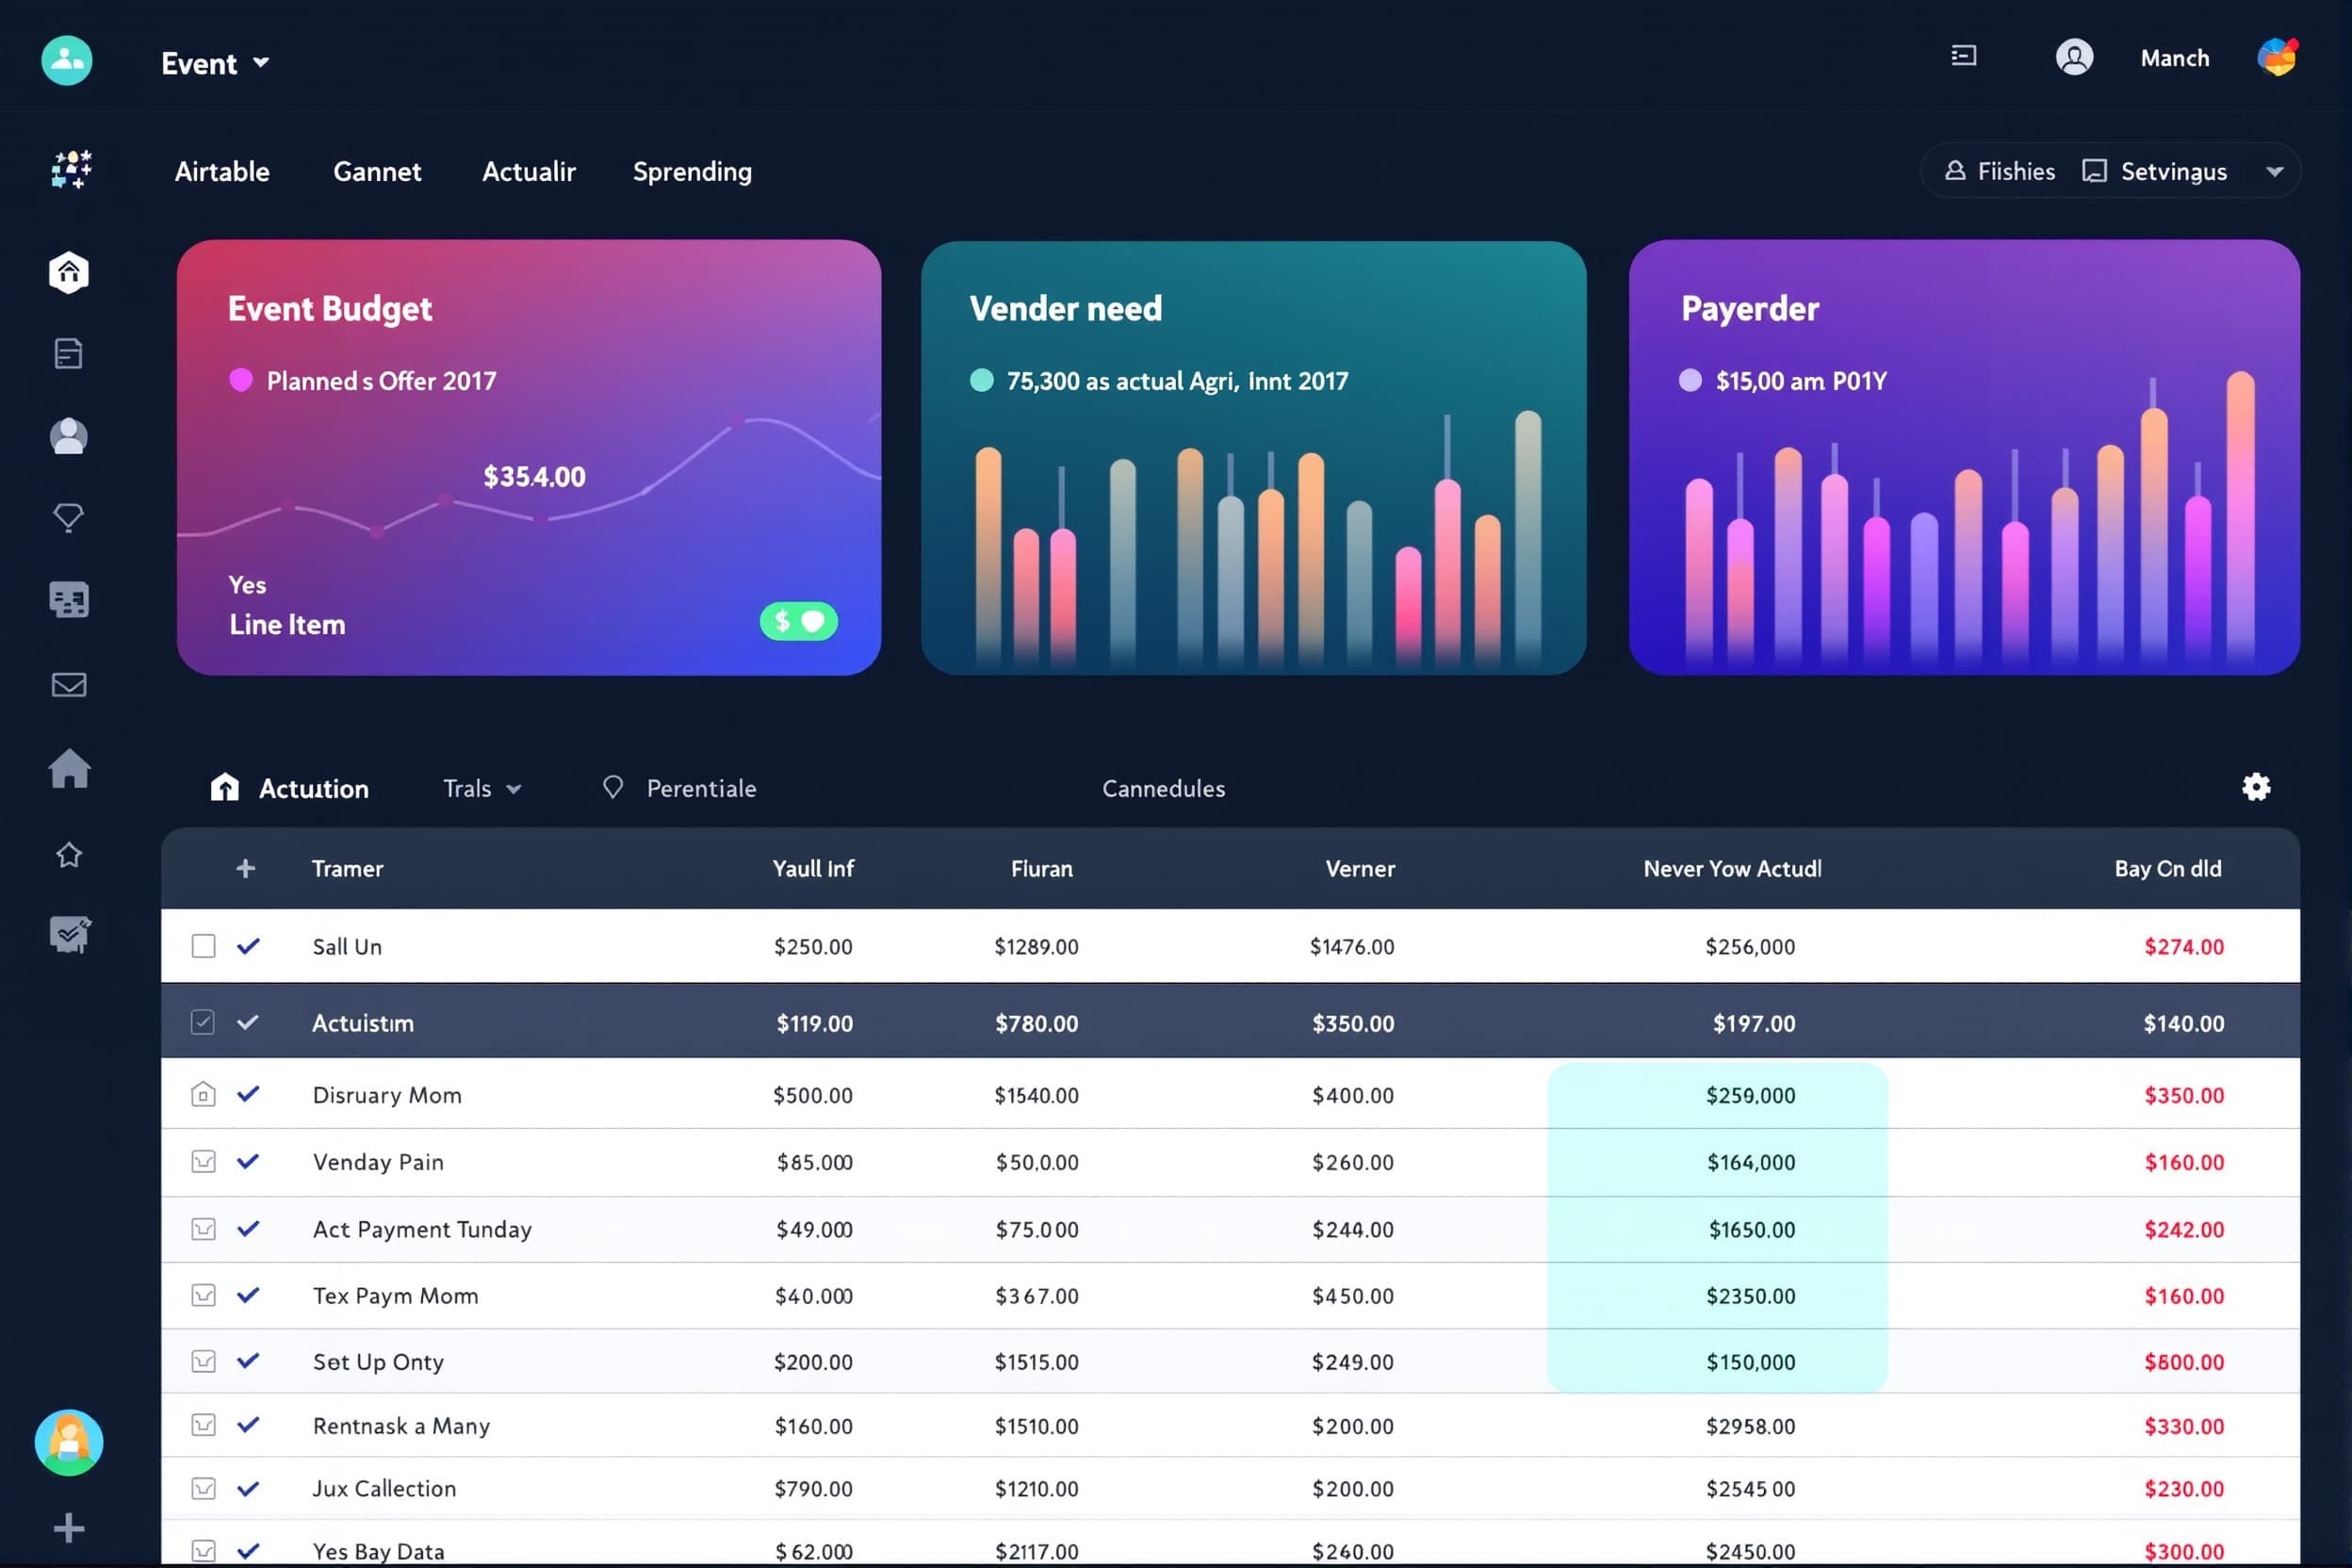Viewport: 2352px width, 1568px height.
Task: Select the Actuıtion home tab
Action: click(289, 789)
